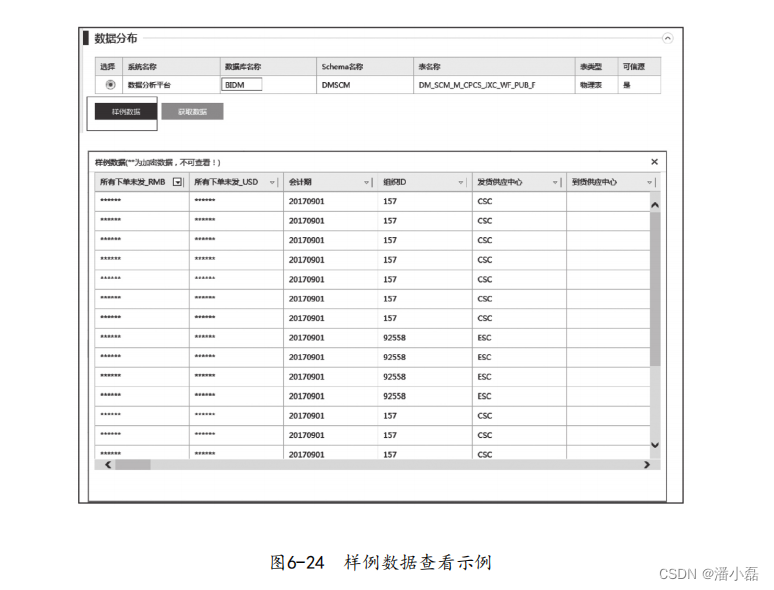Click the 物理表 table type cell
Screen dimensions: 774x590
596,85
